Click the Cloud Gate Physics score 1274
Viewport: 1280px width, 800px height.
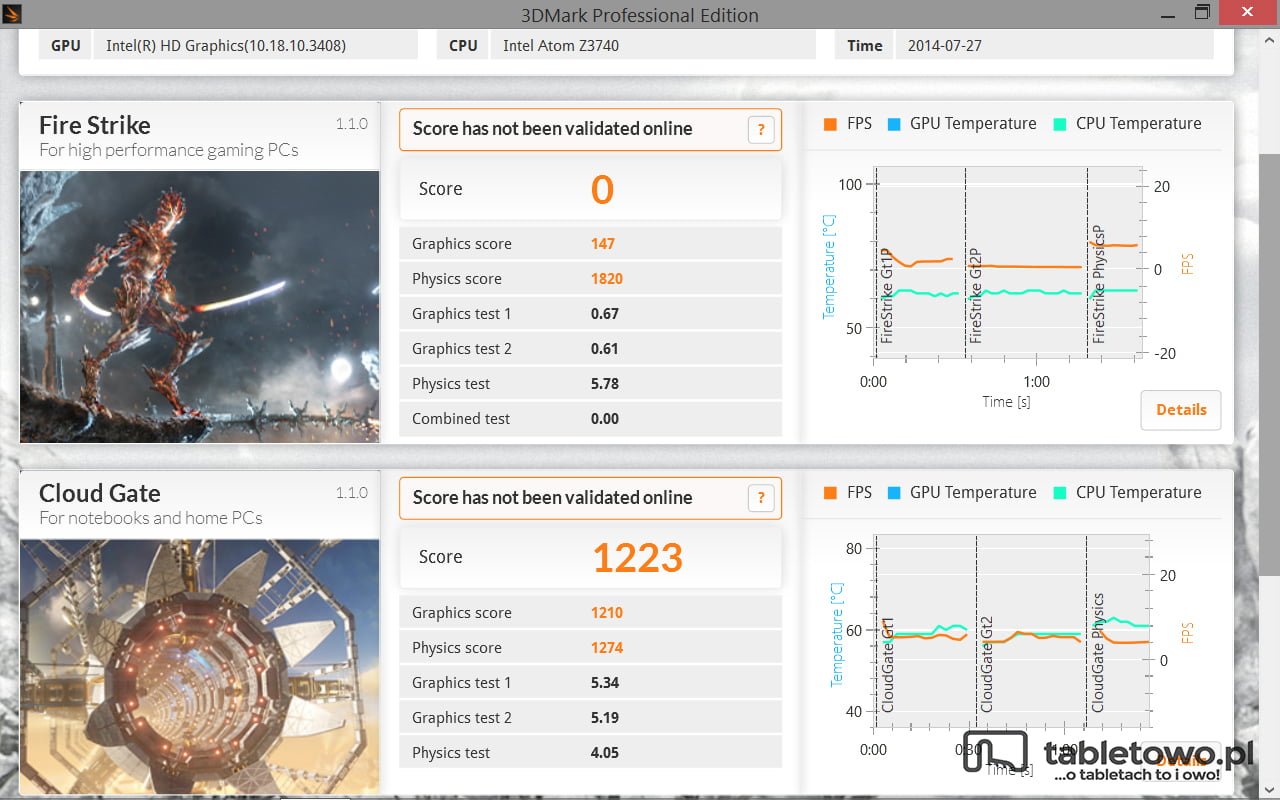tap(607, 648)
